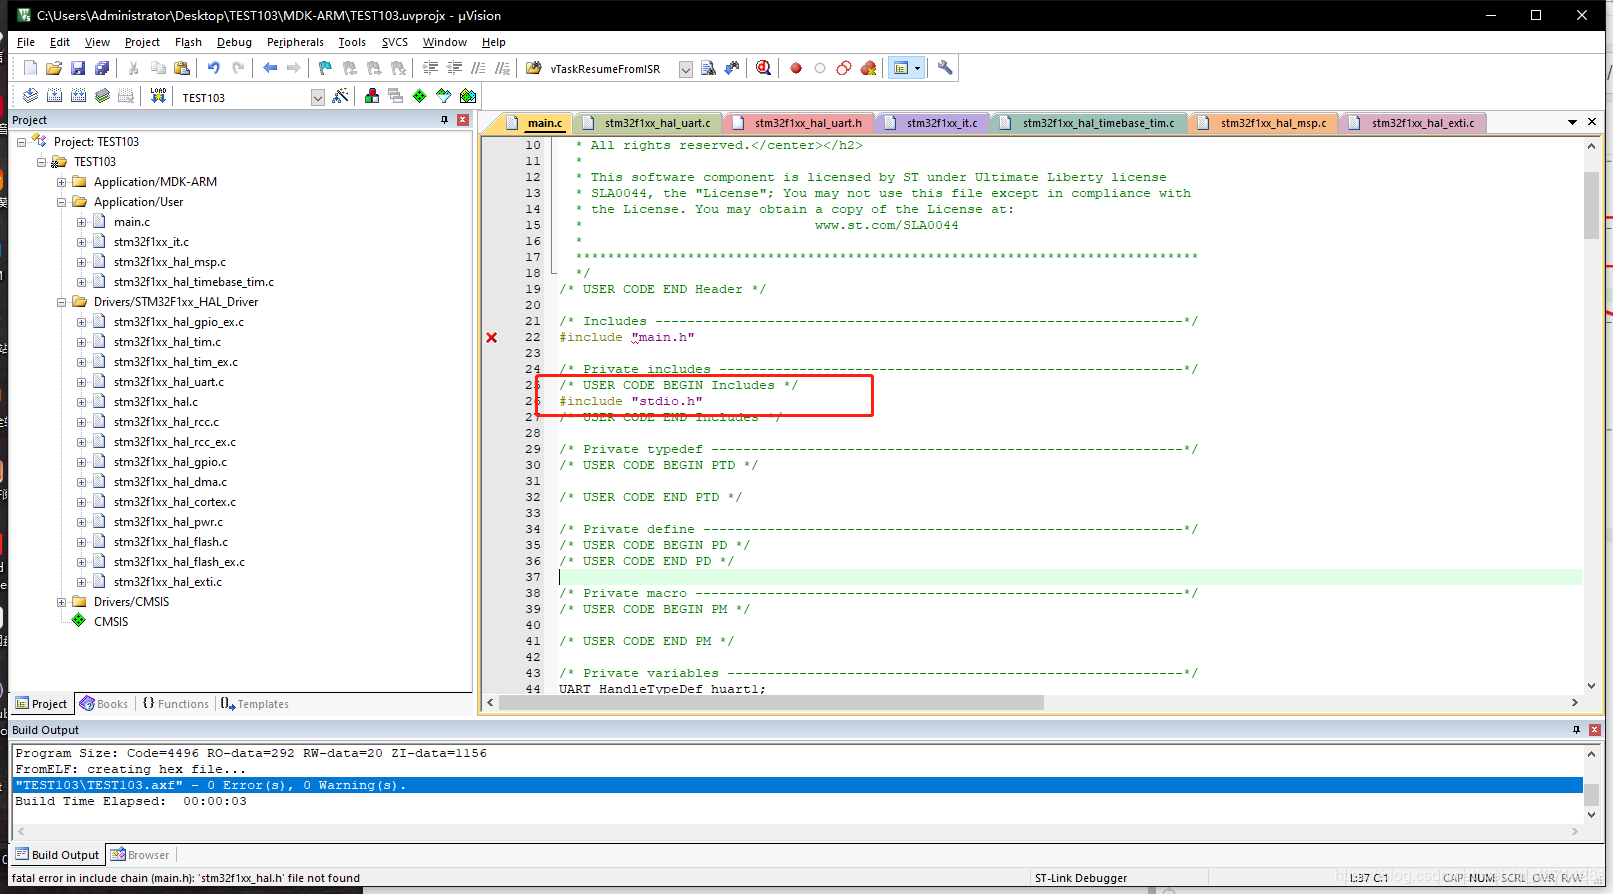The height and width of the screenshot is (894, 1613).
Task: Expand the Drivers/CMSIS folder
Action: [x=62, y=602]
